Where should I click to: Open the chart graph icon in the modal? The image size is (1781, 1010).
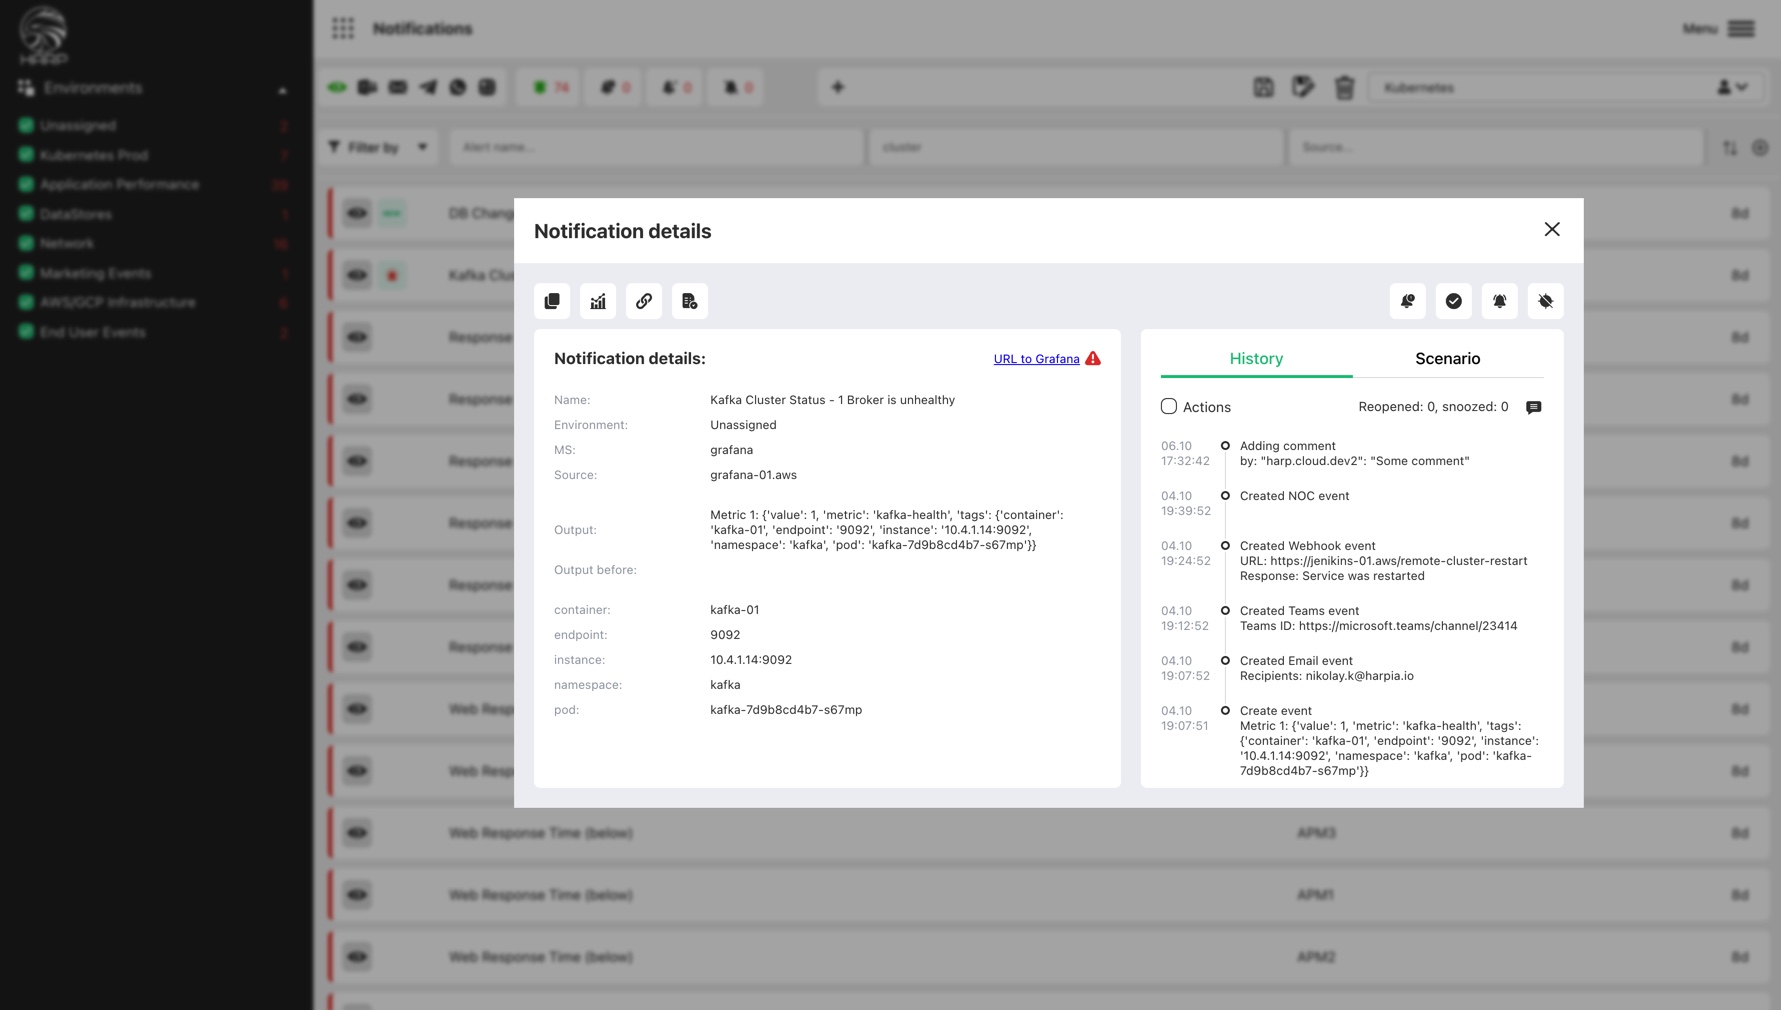click(x=598, y=301)
